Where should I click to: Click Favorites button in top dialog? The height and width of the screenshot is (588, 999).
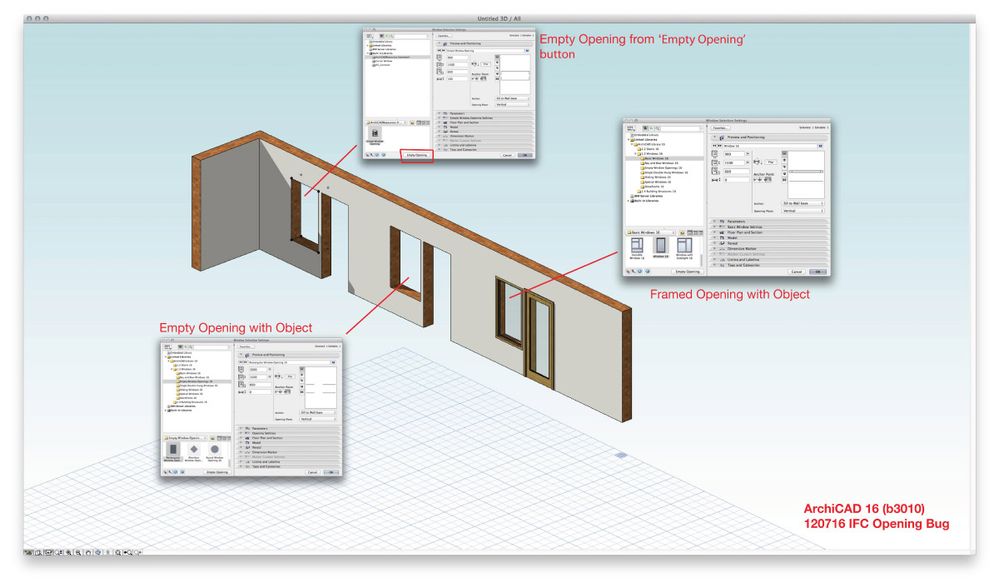[x=444, y=36]
